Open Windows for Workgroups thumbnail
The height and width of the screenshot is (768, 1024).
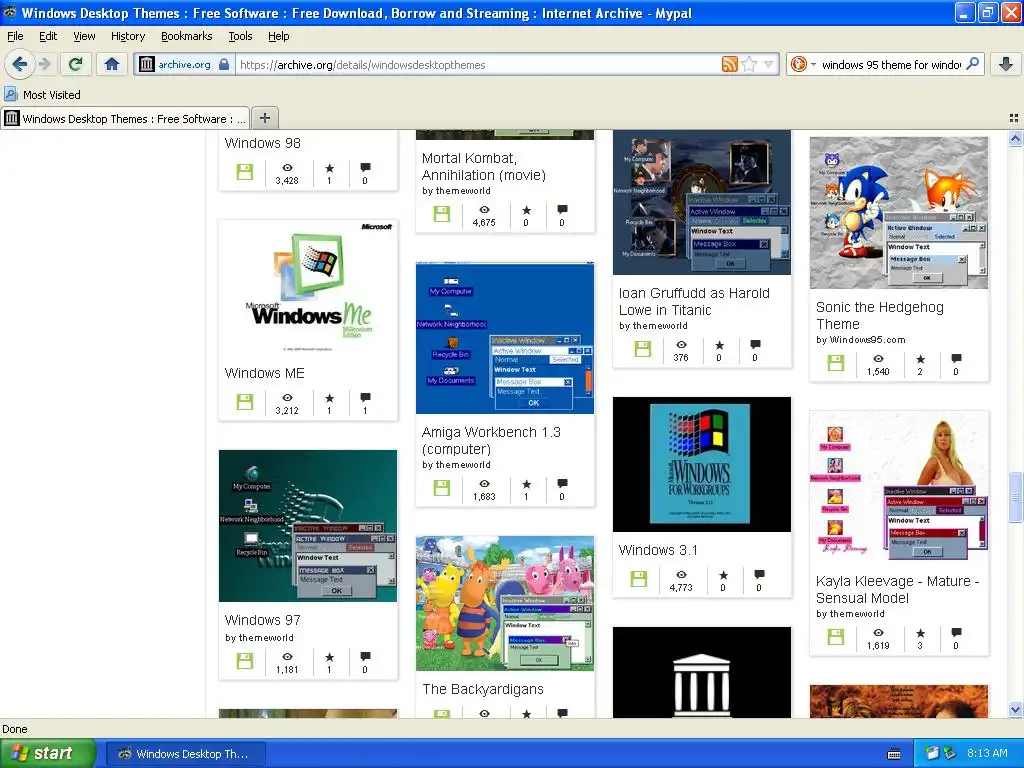[x=702, y=464]
